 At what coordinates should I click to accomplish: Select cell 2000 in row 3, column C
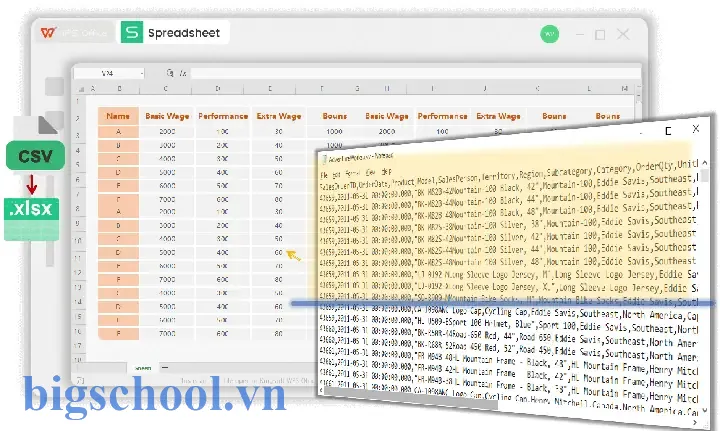167,132
